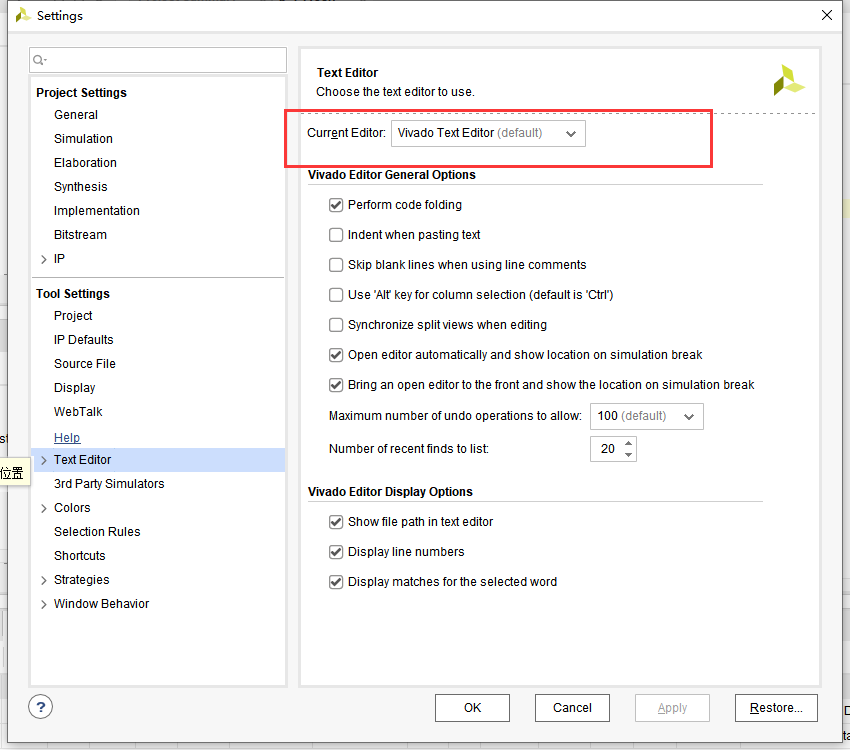Open the Current Editor dropdown

[x=488, y=133]
